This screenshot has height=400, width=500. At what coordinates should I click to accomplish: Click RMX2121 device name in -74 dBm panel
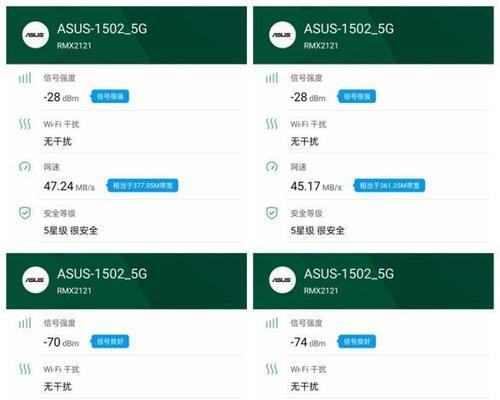pos(321,291)
